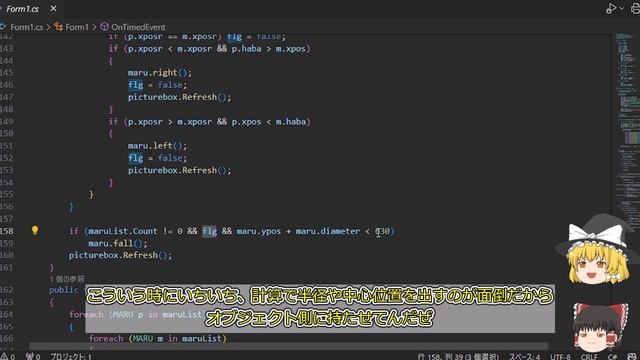Click the Form1.cs breadcrumb item
640x360 pixels.
click(26, 27)
